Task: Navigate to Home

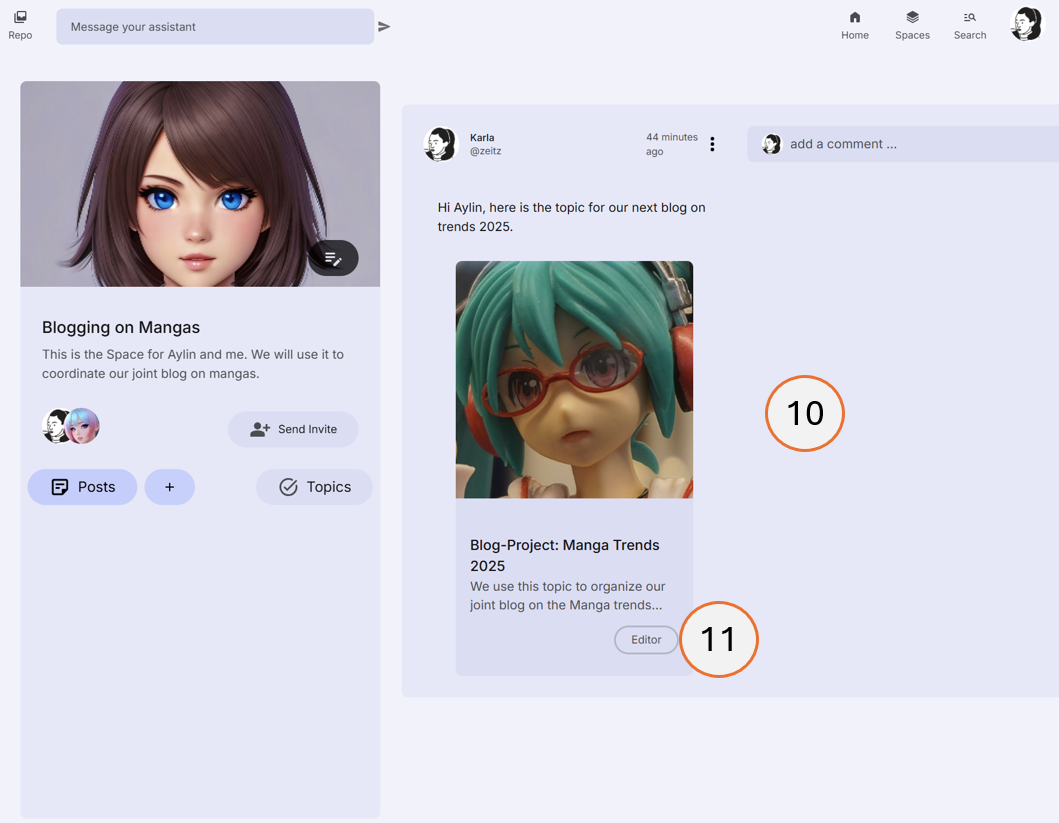Action: point(855,25)
